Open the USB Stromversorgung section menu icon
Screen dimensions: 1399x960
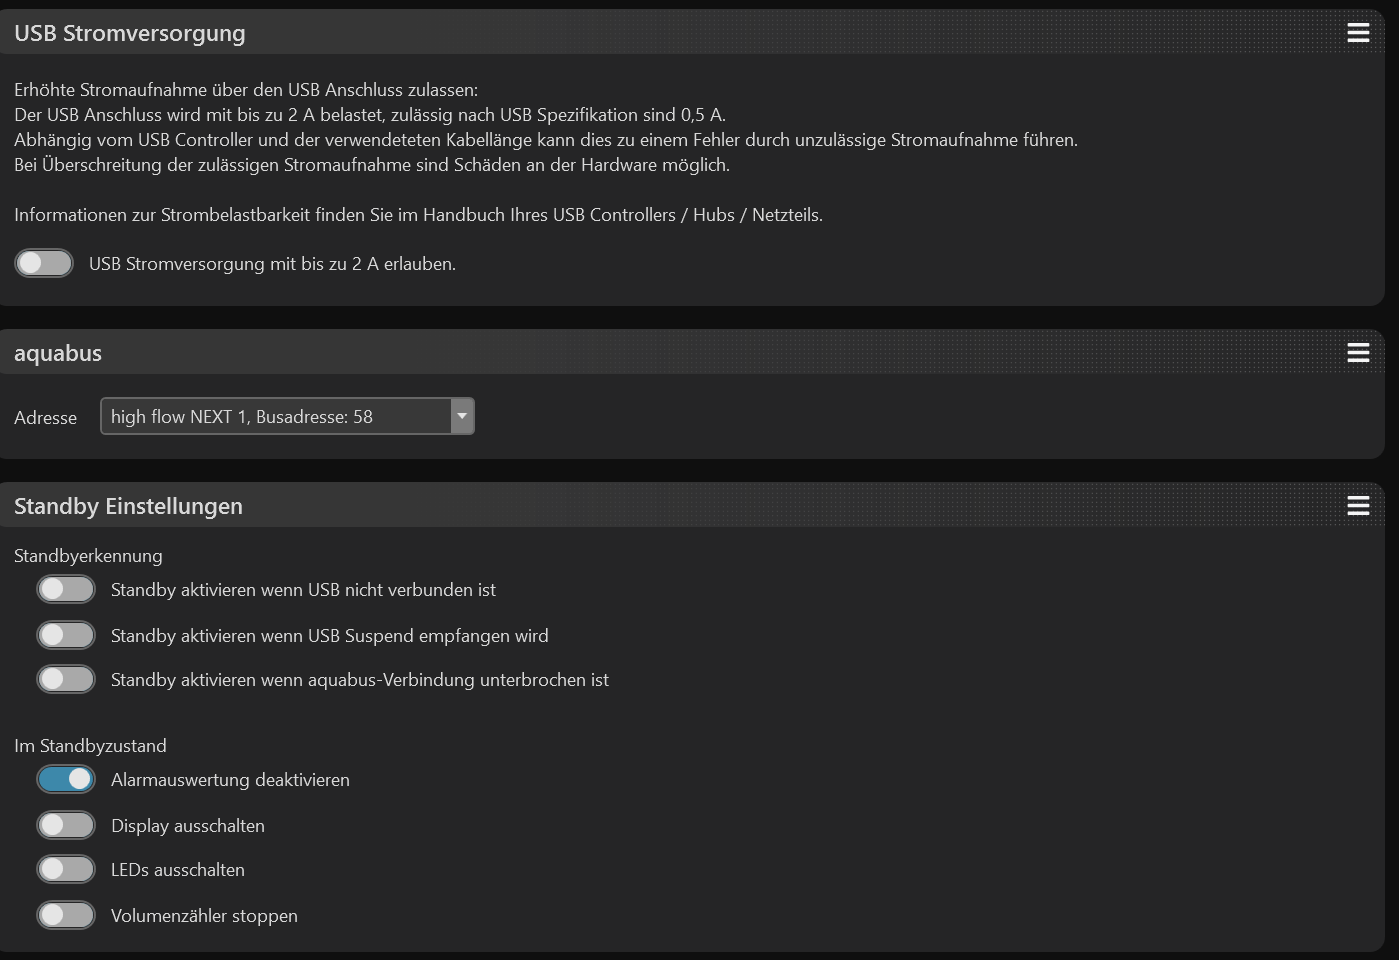1357,33
